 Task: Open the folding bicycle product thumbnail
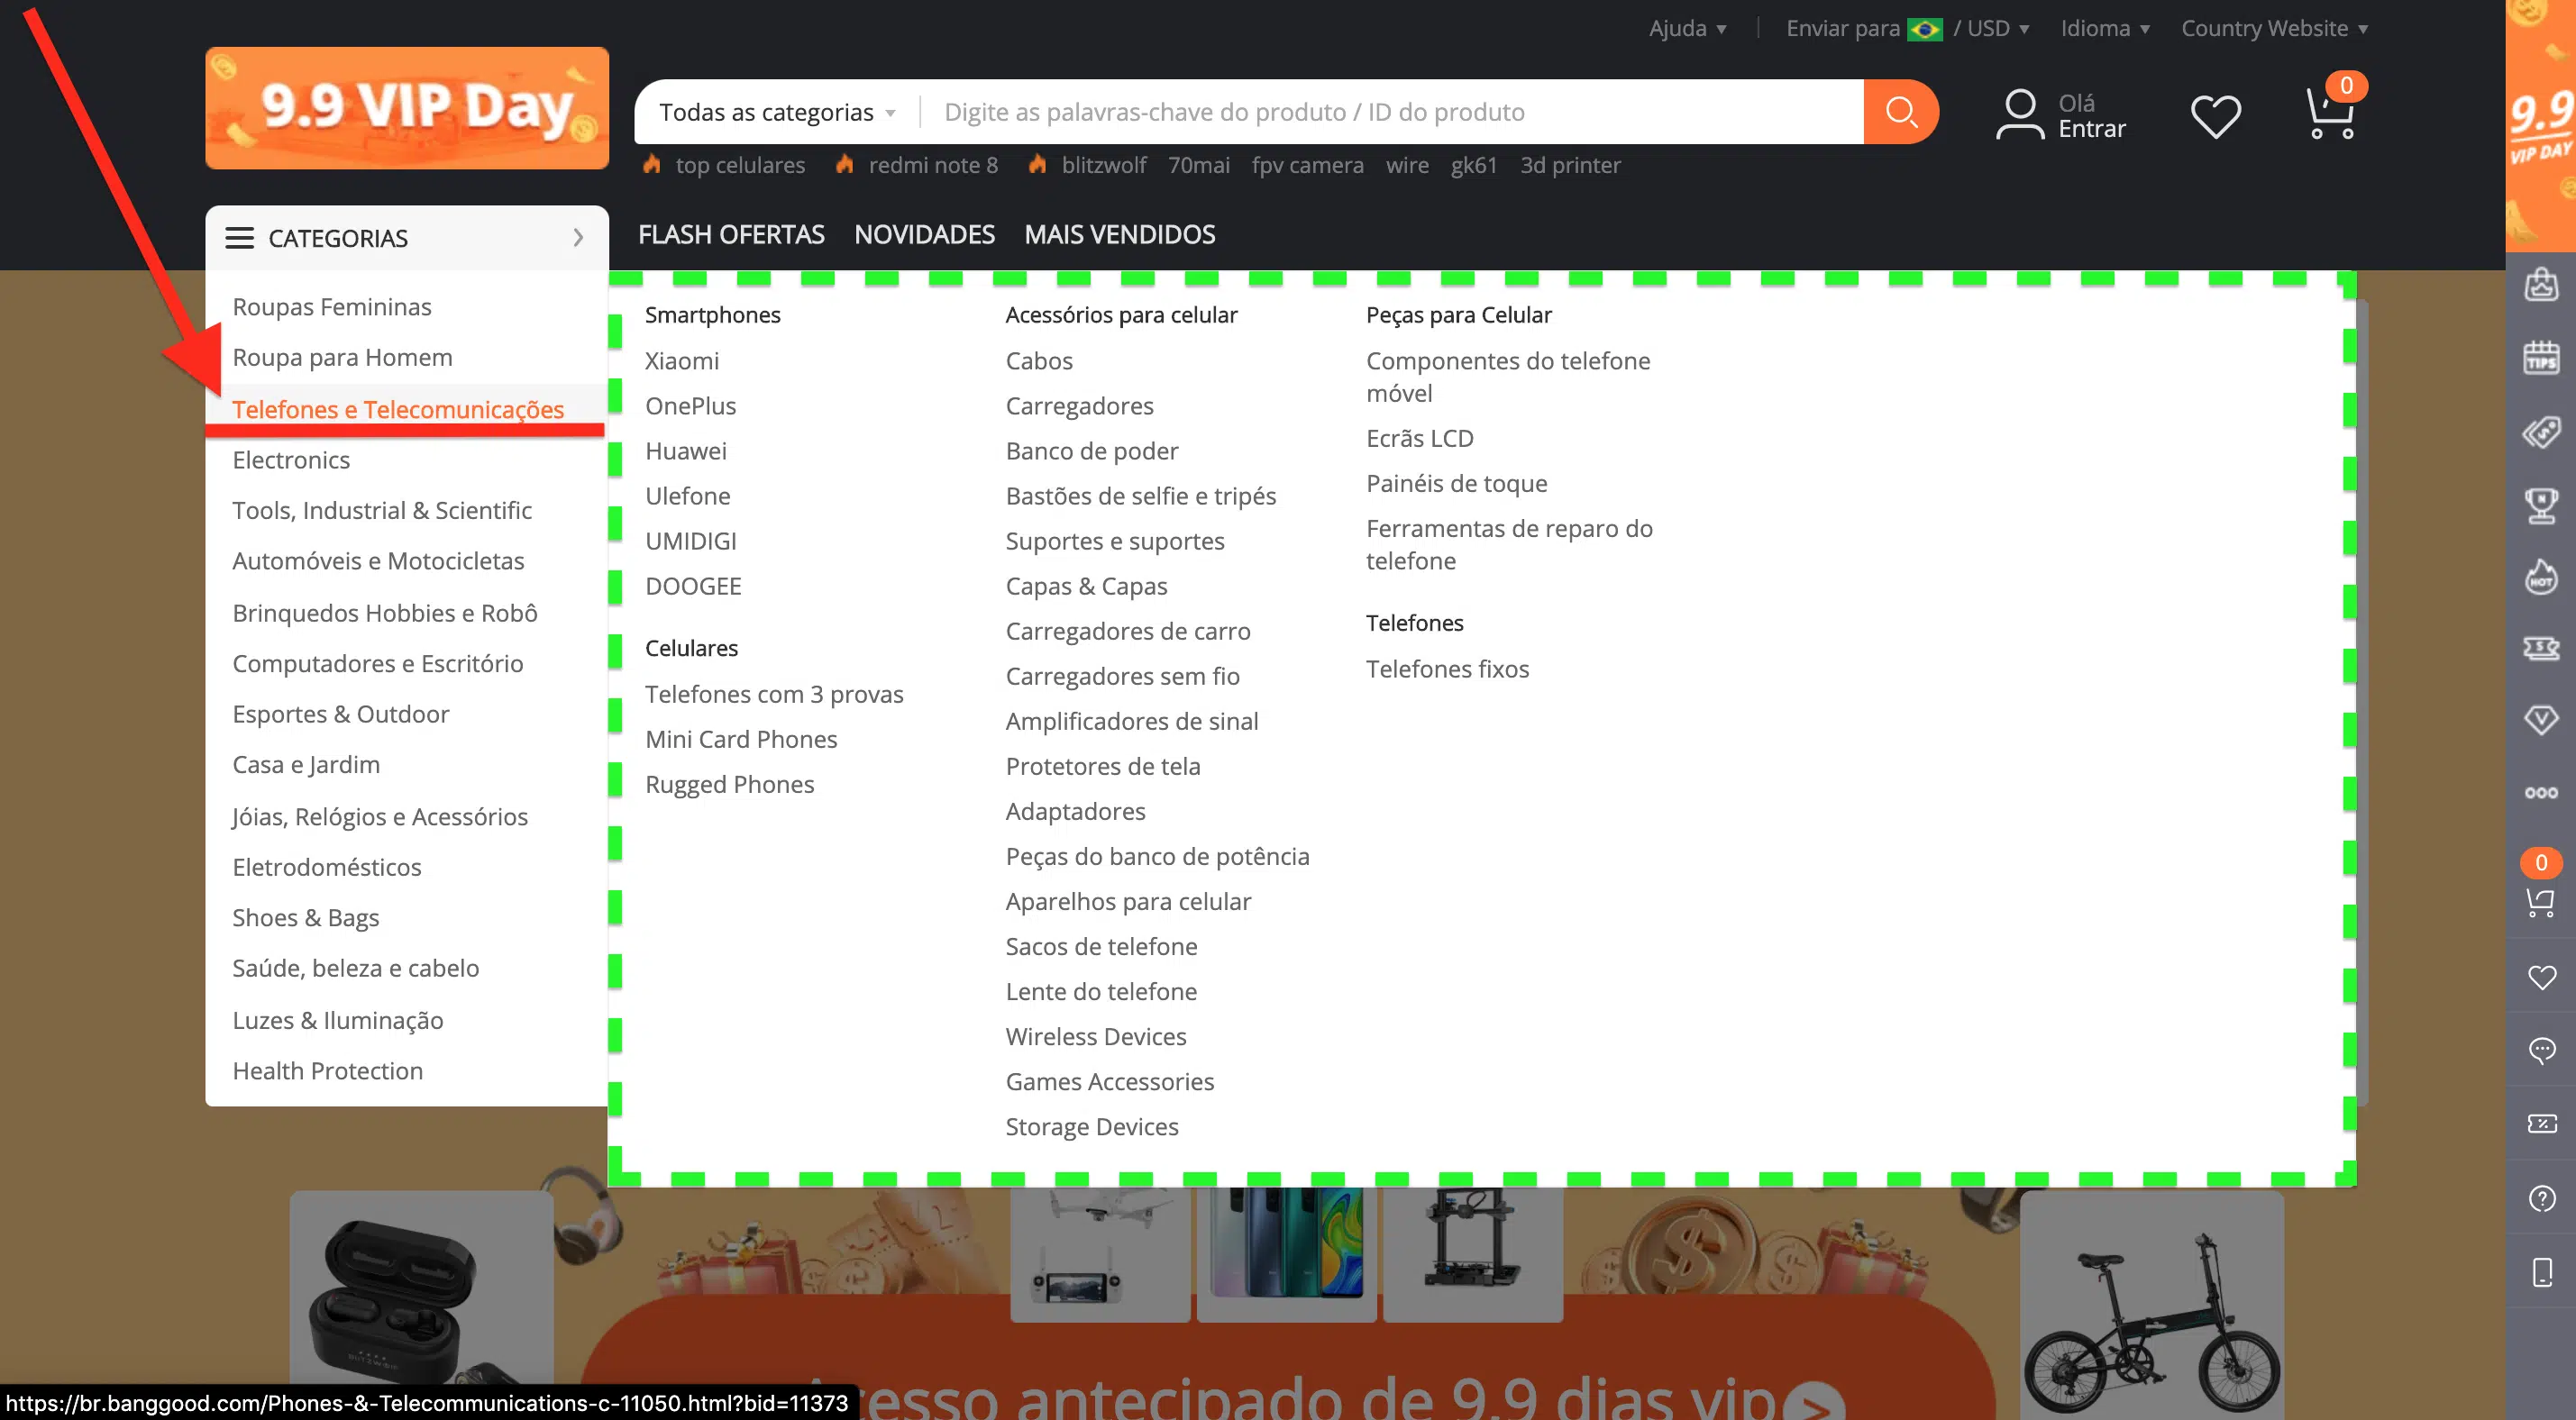(2151, 1305)
